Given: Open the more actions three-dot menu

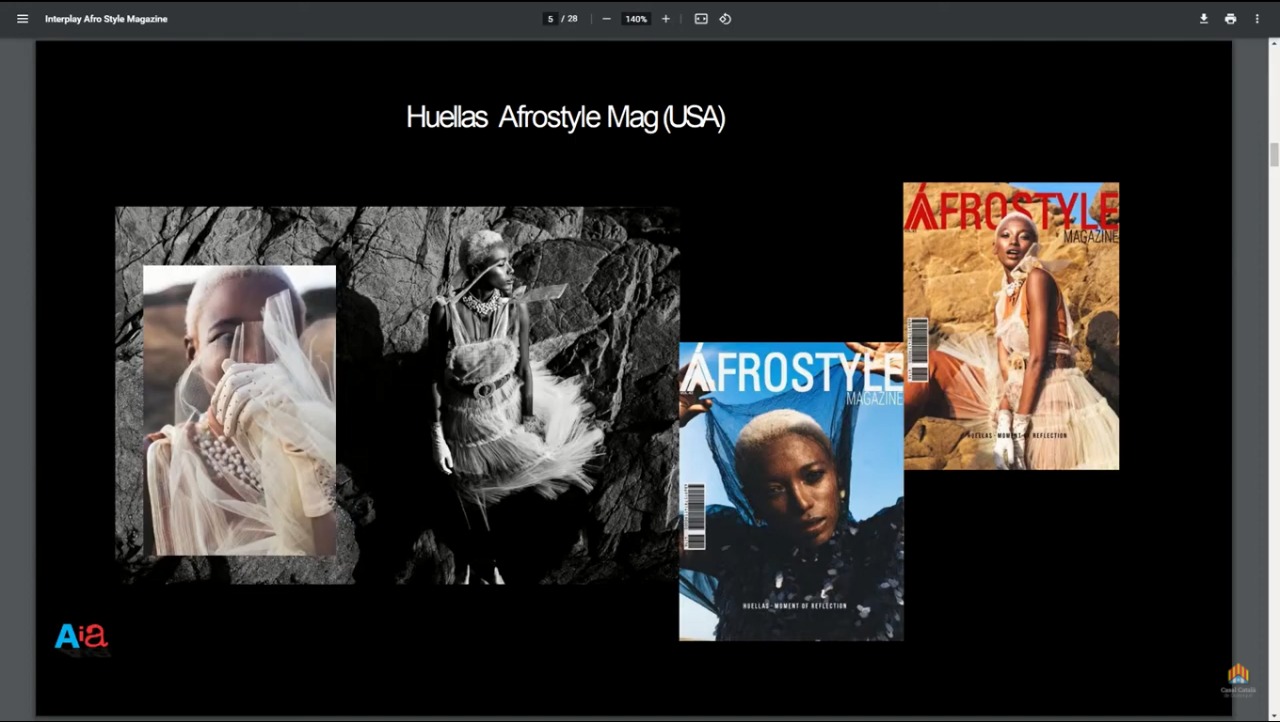Looking at the screenshot, I should coord(1257,19).
